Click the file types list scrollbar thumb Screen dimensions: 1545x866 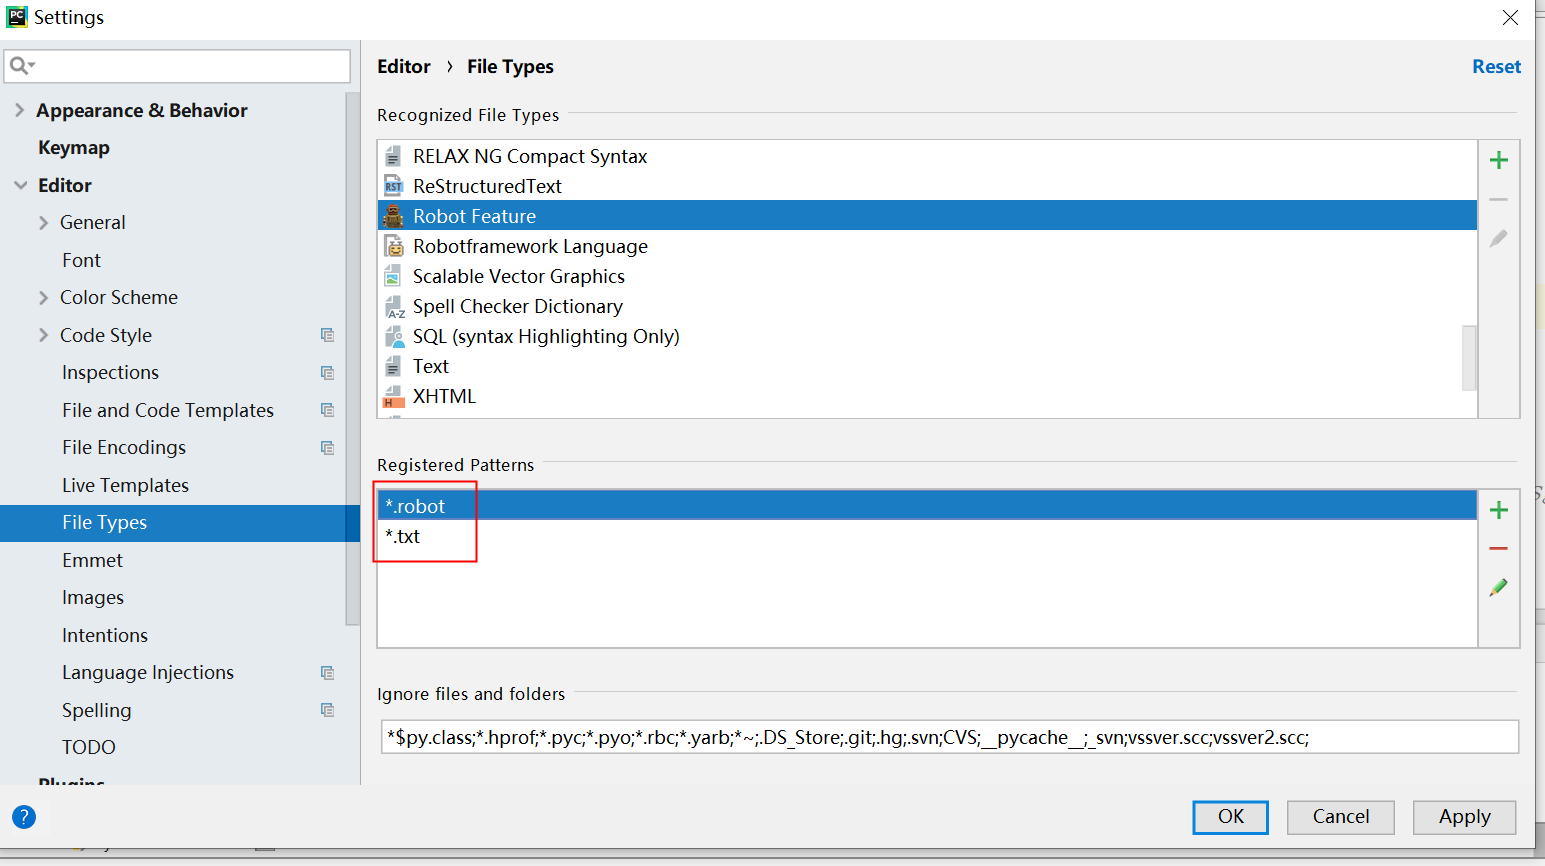[x=1469, y=357]
